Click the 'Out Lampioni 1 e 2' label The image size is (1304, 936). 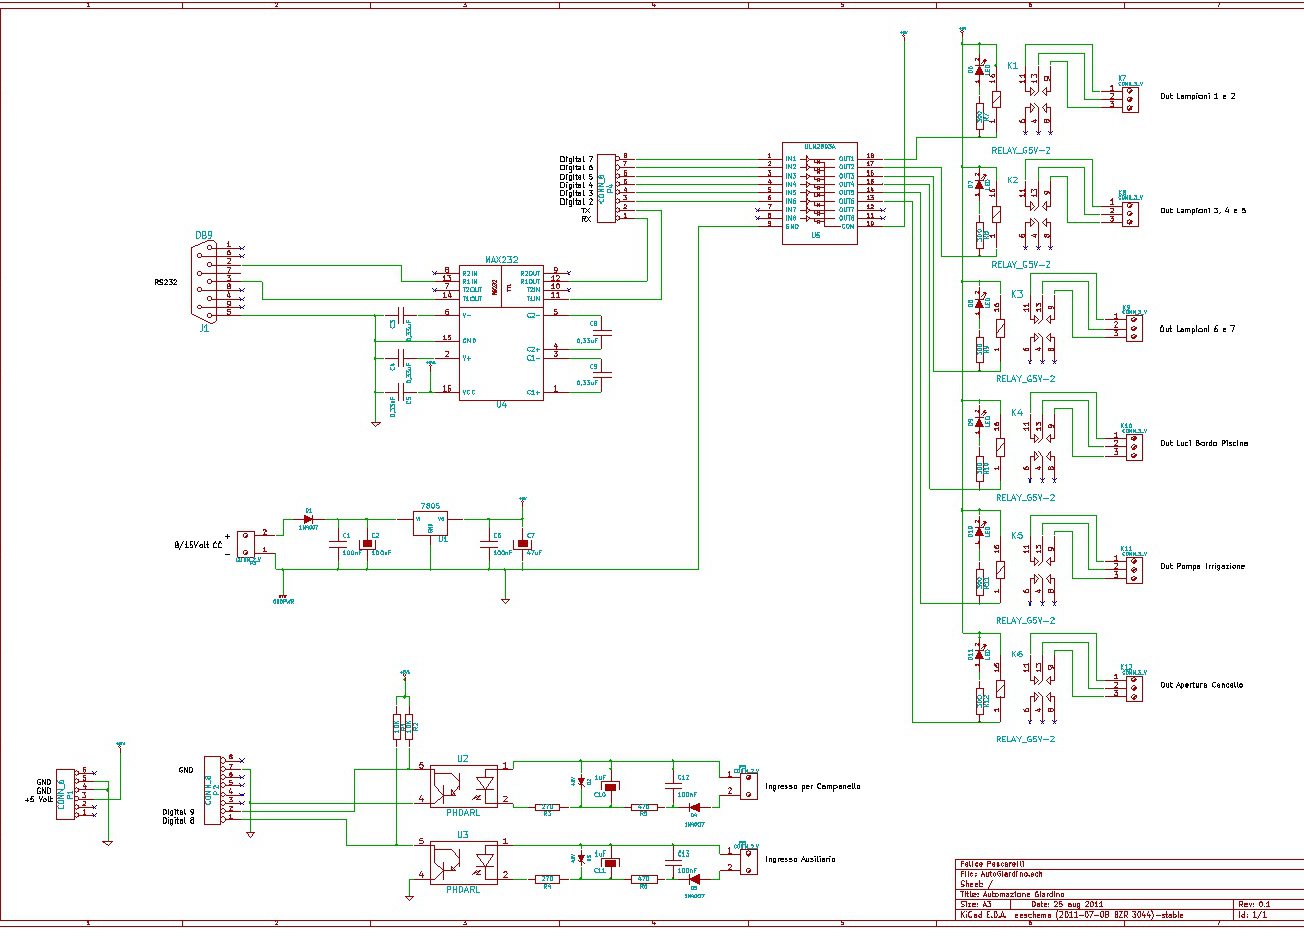[1197, 97]
